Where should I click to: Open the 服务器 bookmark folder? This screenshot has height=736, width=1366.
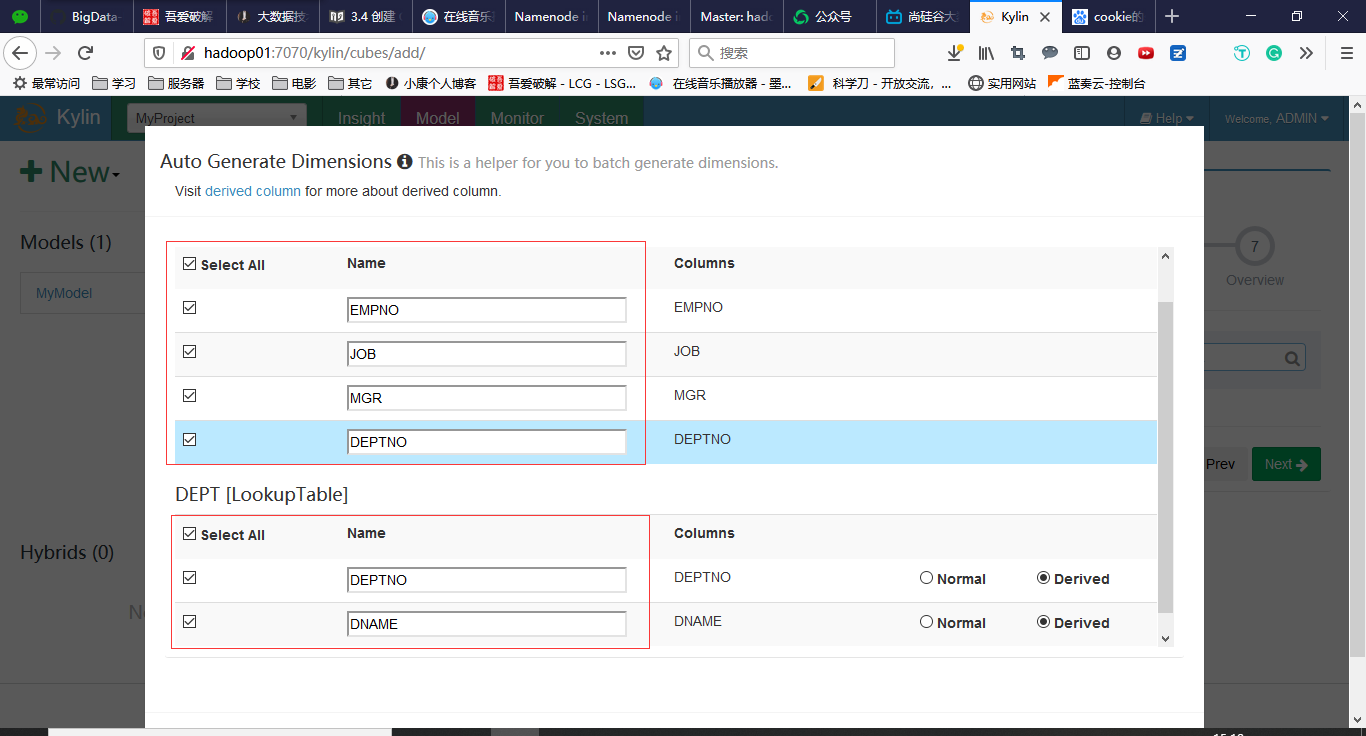click(176, 84)
